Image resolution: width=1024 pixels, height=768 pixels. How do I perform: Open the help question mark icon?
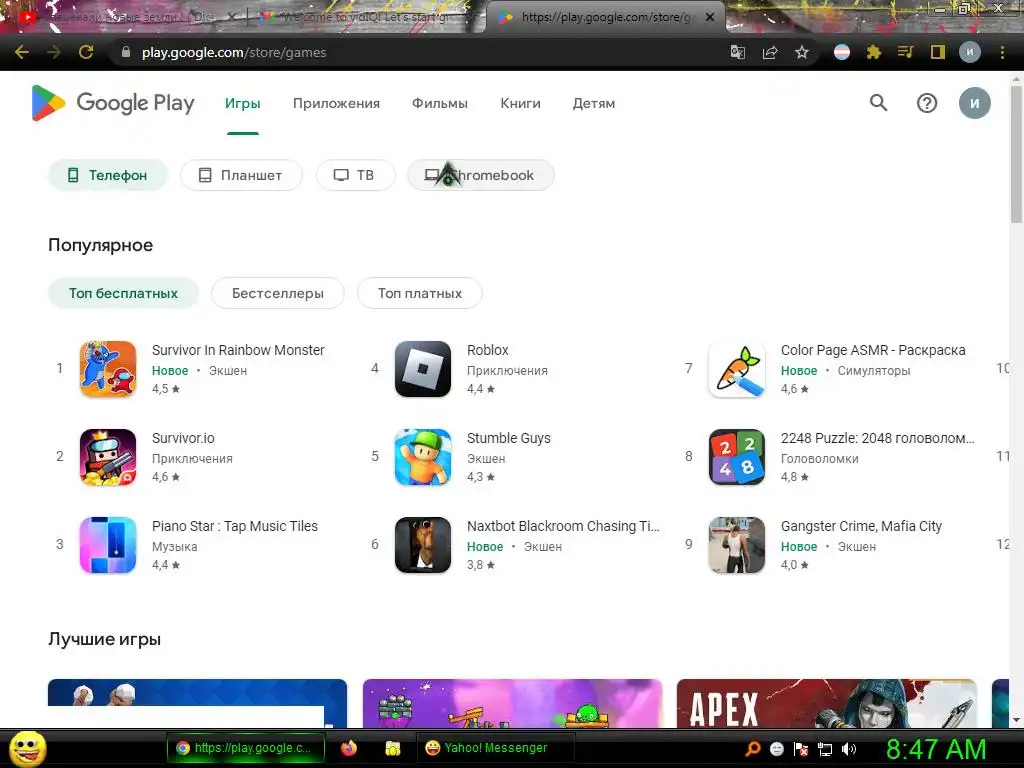[x=927, y=103]
